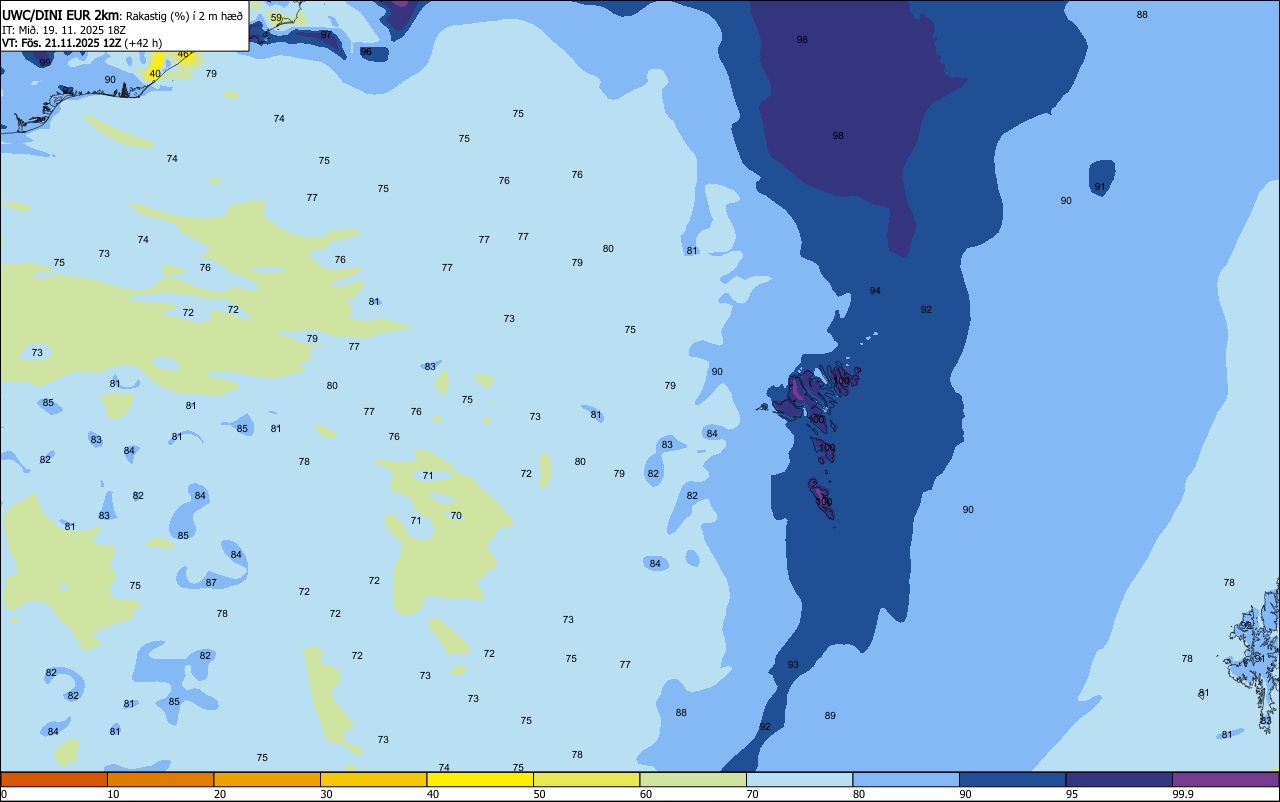Click the humidity value '87' on the map
This screenshot has width=1280, height=802.
pyautogui.click(x=211, y=583)
